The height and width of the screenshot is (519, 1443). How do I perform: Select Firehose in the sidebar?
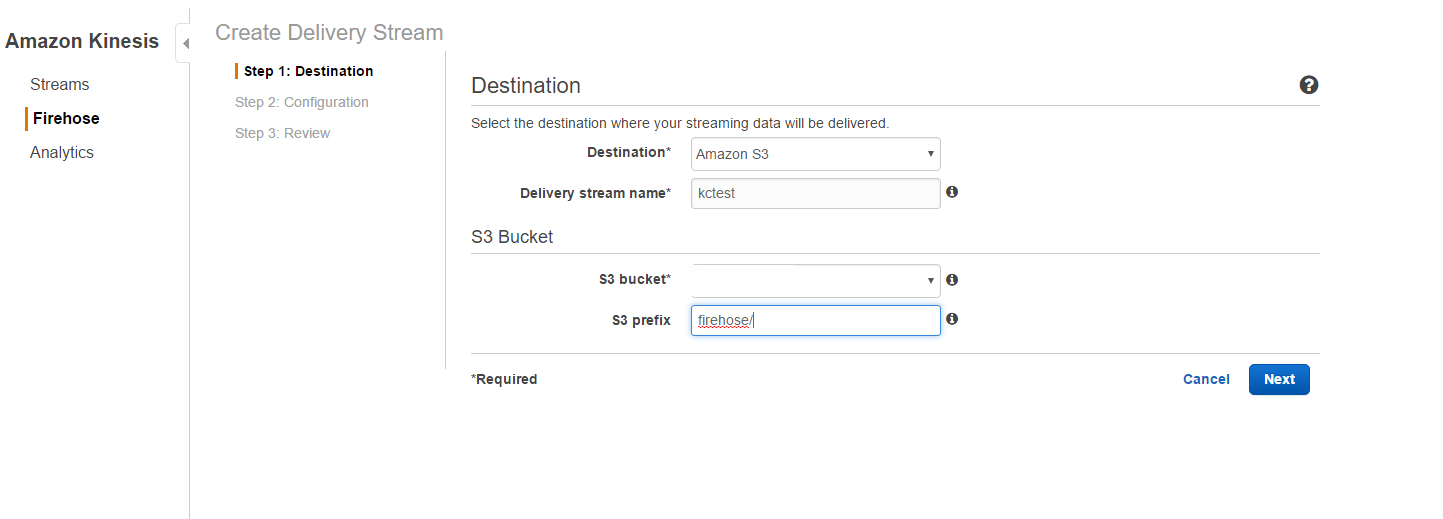(x=66, y=118)
